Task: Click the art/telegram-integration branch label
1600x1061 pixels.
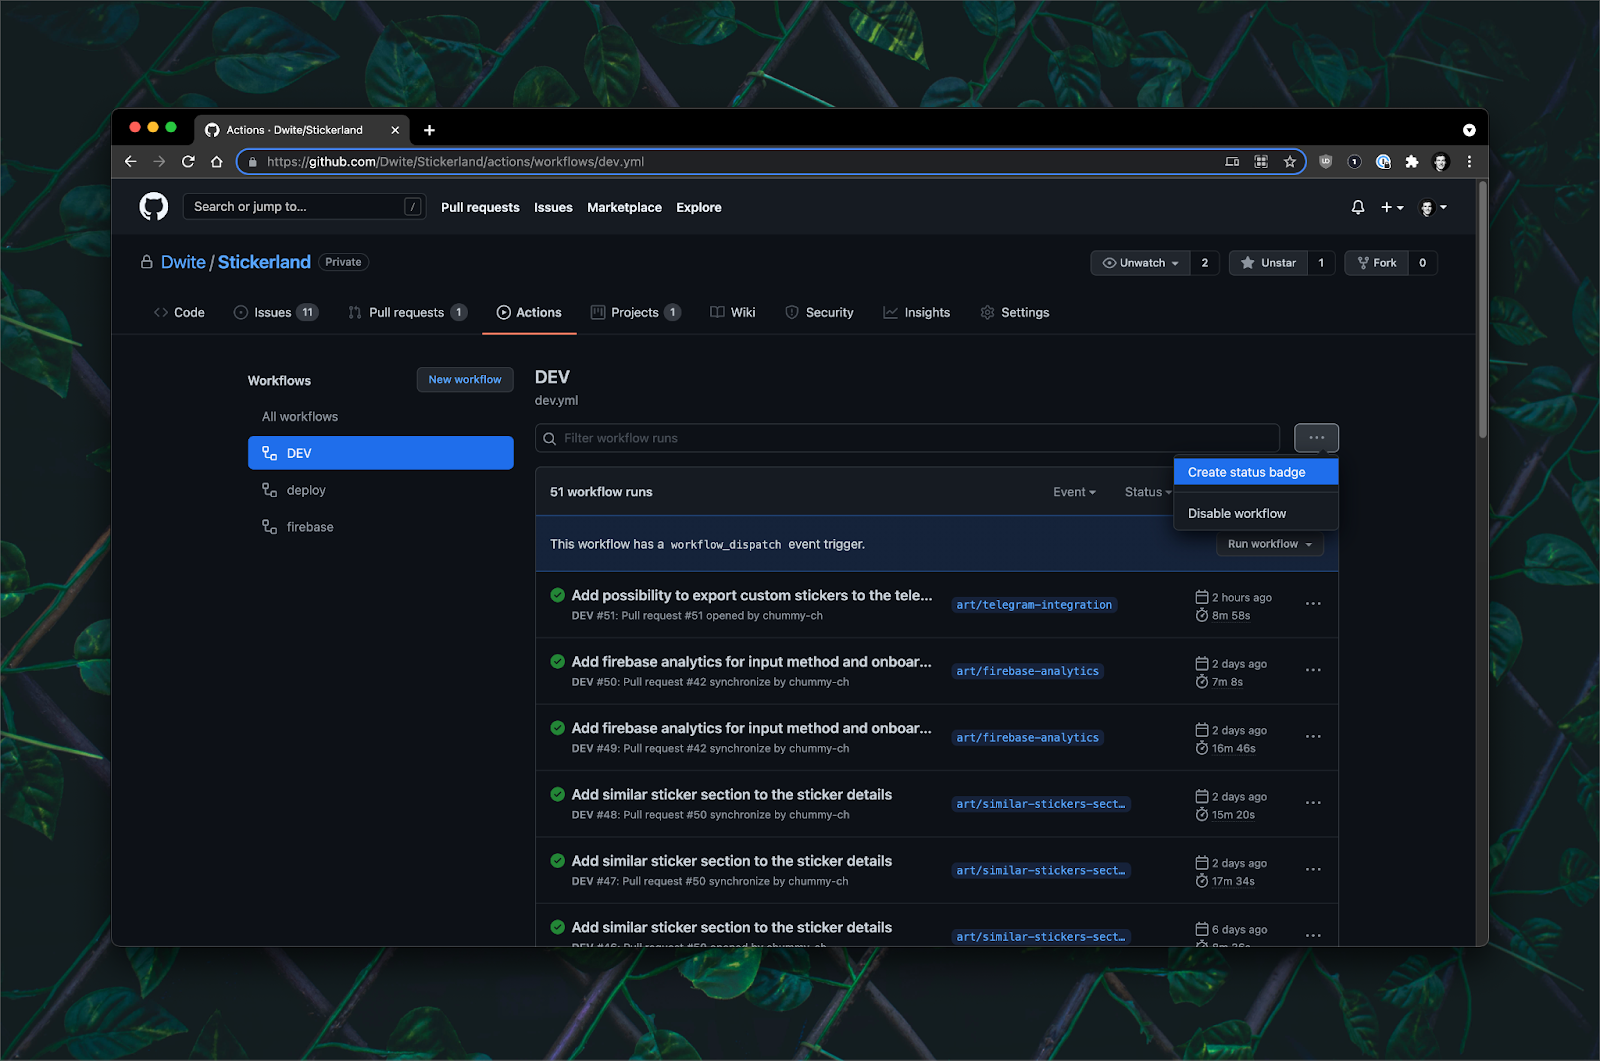Action: pyautogui.click(x=1033, y=605)
